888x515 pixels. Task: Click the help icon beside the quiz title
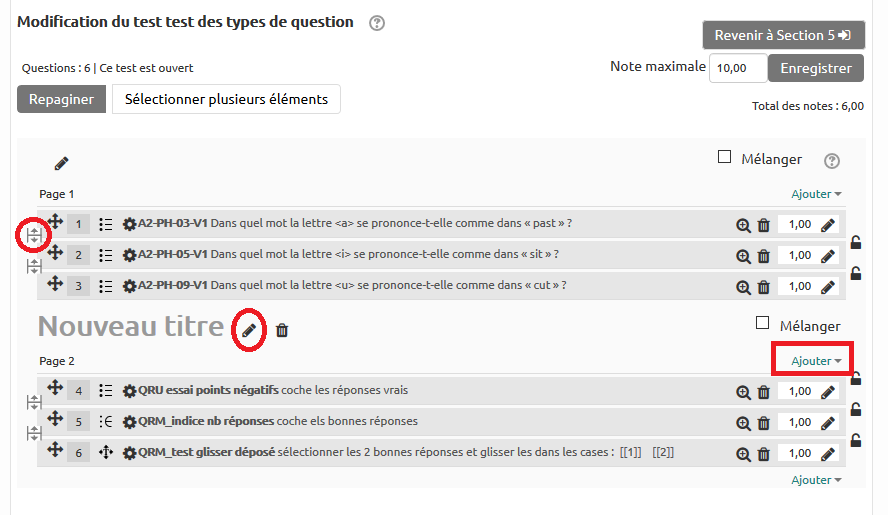377,23
